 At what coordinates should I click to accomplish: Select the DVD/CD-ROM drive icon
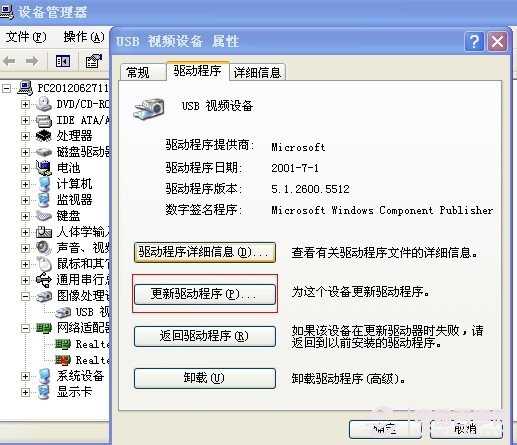[44, 104]
